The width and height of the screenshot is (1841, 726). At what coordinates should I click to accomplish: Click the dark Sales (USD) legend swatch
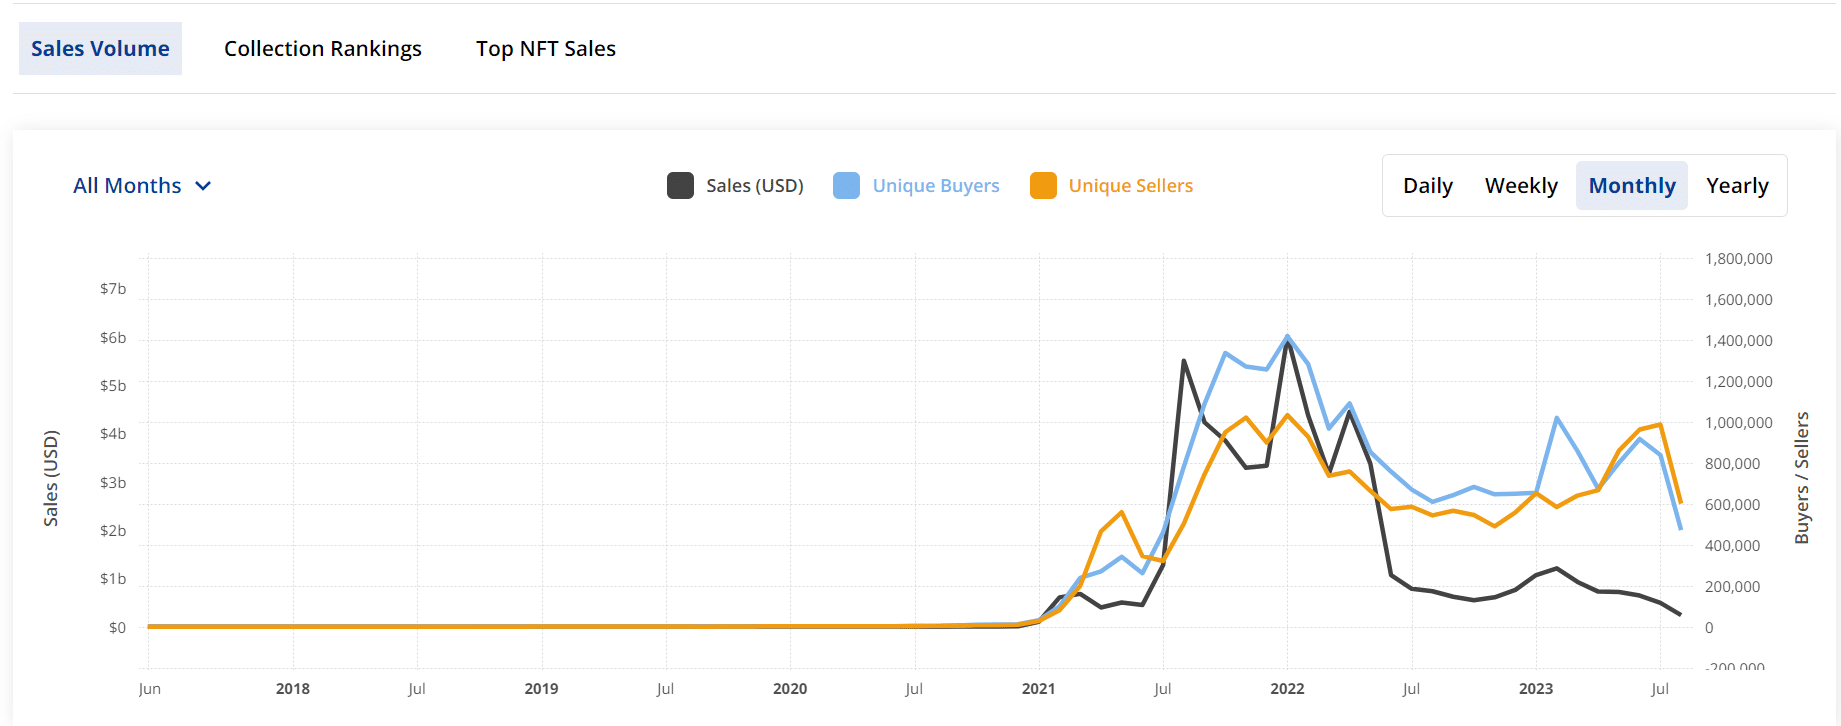pyautogui.click(x=680, y=186)
